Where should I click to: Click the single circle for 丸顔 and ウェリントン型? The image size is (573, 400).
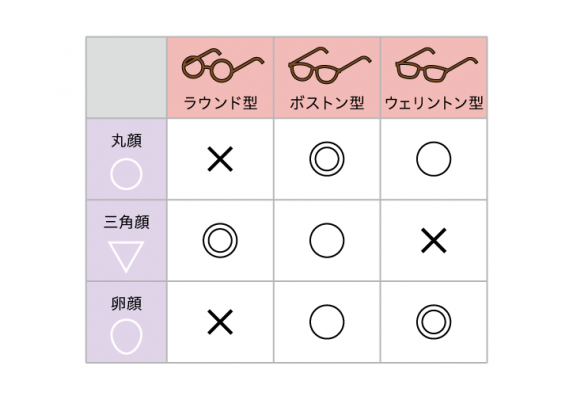click(433, 159)
